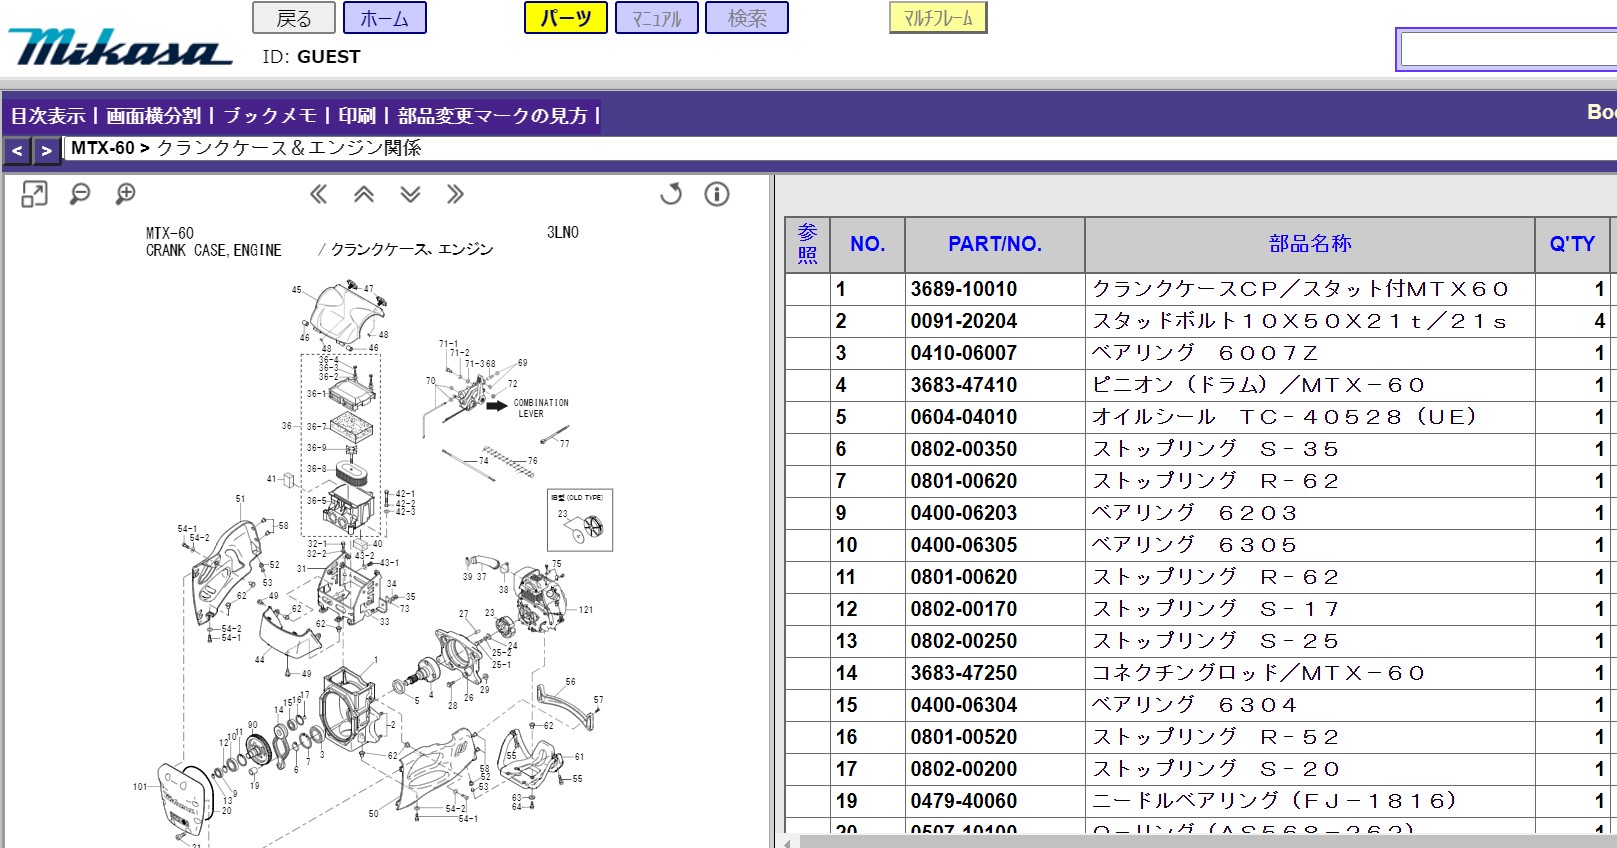Click the Q'TY column header
The height and width of the screenshot is (848, 1617).
pyautogui.click(x=1572, y=244)
